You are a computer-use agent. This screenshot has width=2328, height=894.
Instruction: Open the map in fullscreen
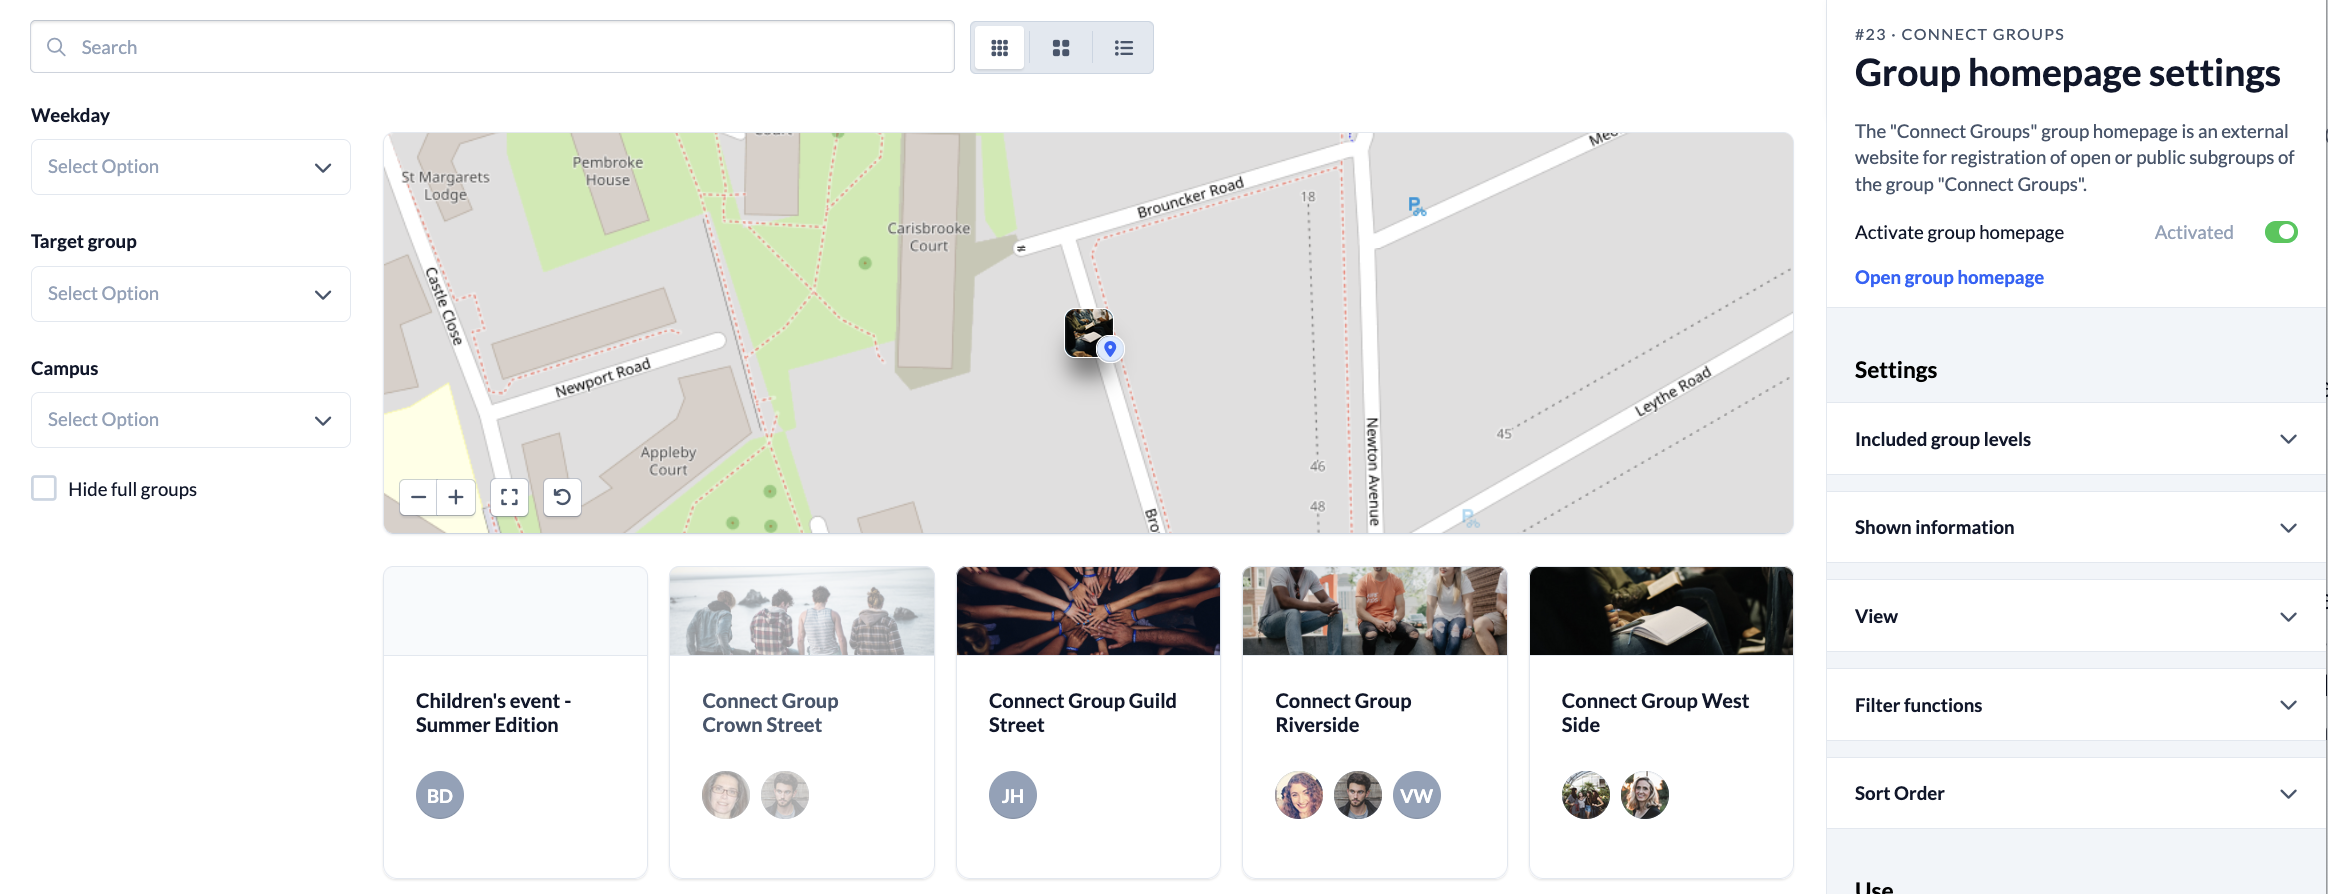pyautogui.click(x=509, y=497)
